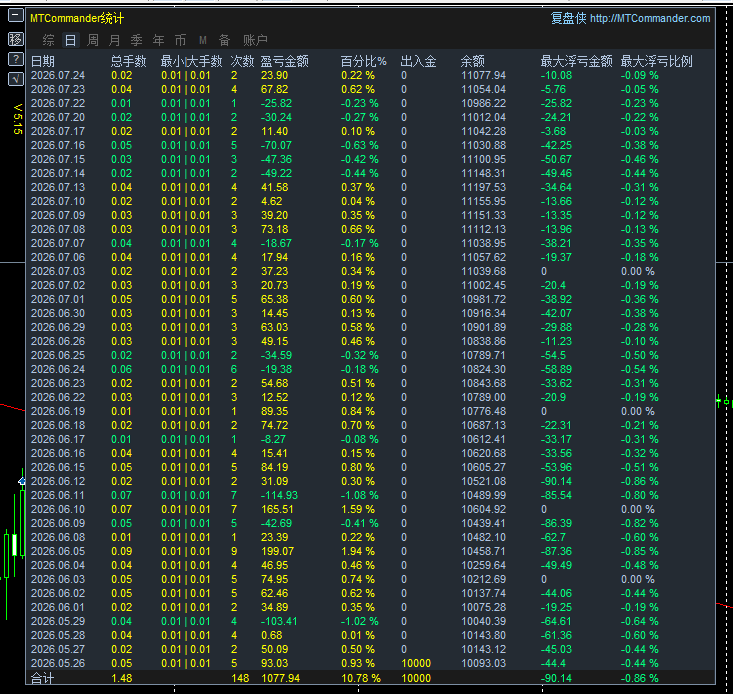Click loss value -103.41
Screen dimensions: 733x694
(279, 622)
